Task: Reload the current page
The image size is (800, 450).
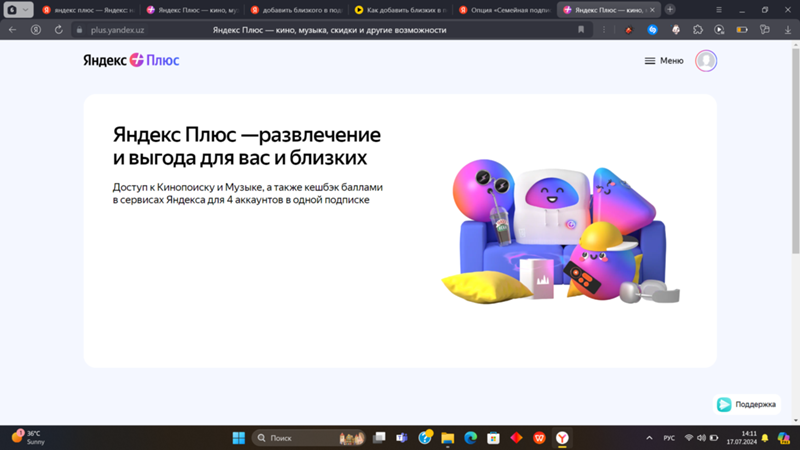Action: click(59, 30)
